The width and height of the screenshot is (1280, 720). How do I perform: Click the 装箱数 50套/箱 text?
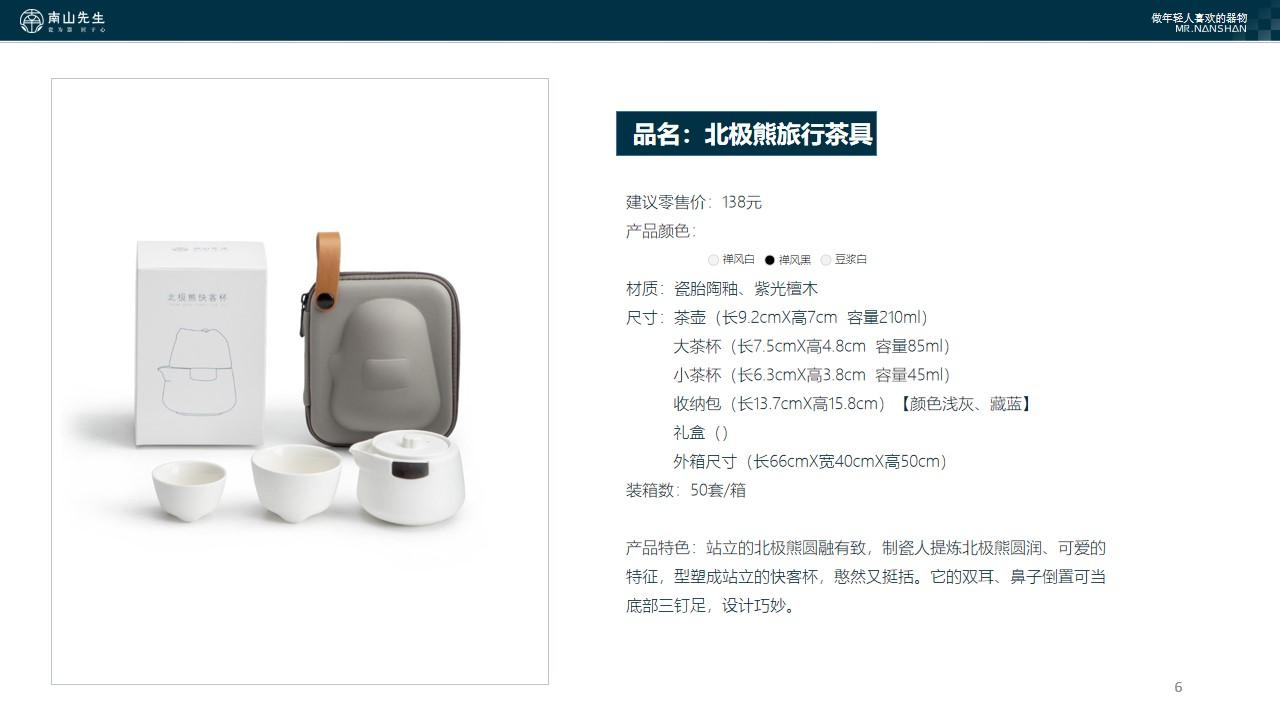click(686, 491)
